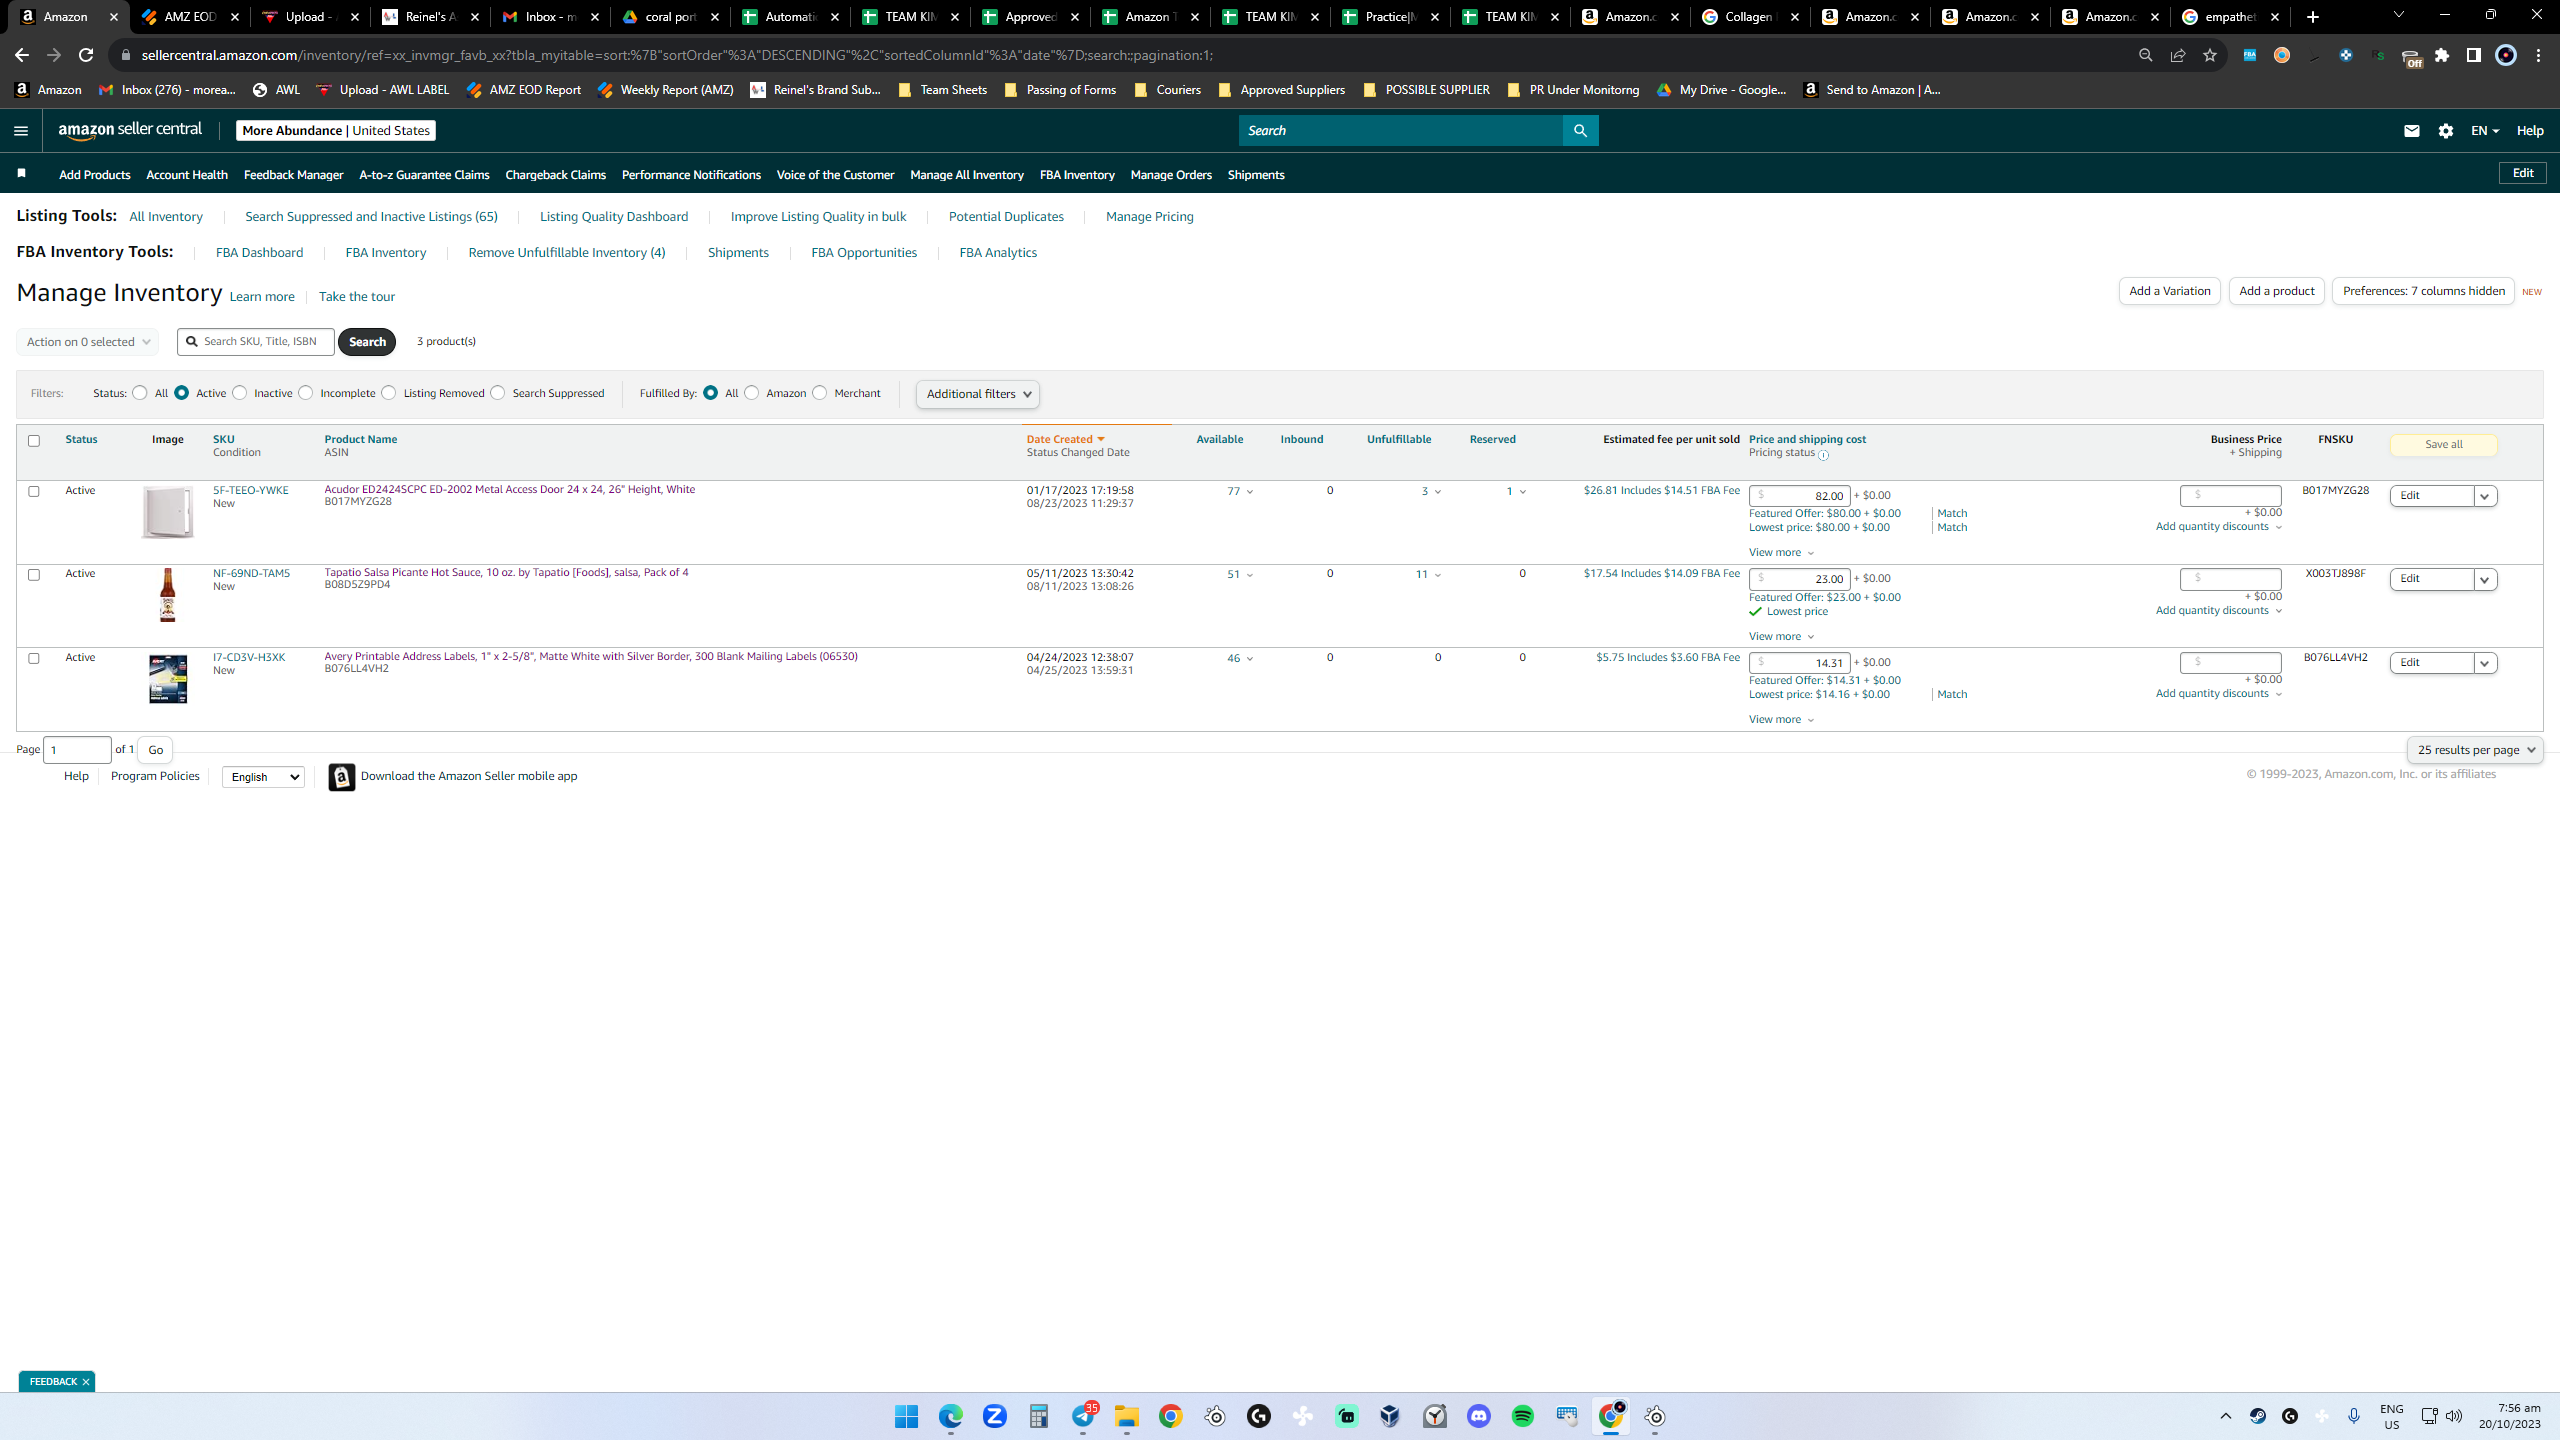Open Manage Orders in the nav bar

click(x=1171, y=175)
